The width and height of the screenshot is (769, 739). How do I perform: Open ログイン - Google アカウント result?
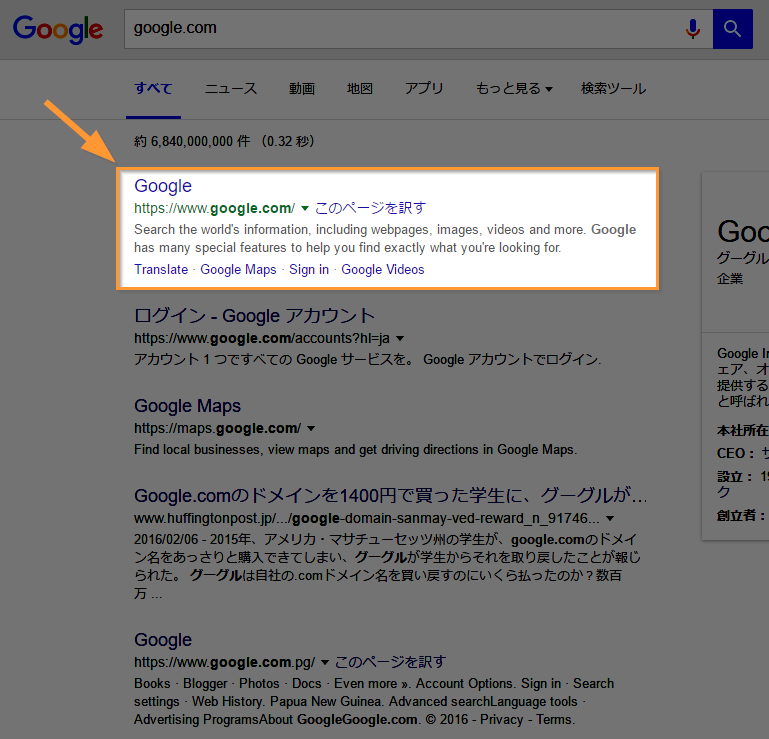pyautogui.click(x=255, y=316)
